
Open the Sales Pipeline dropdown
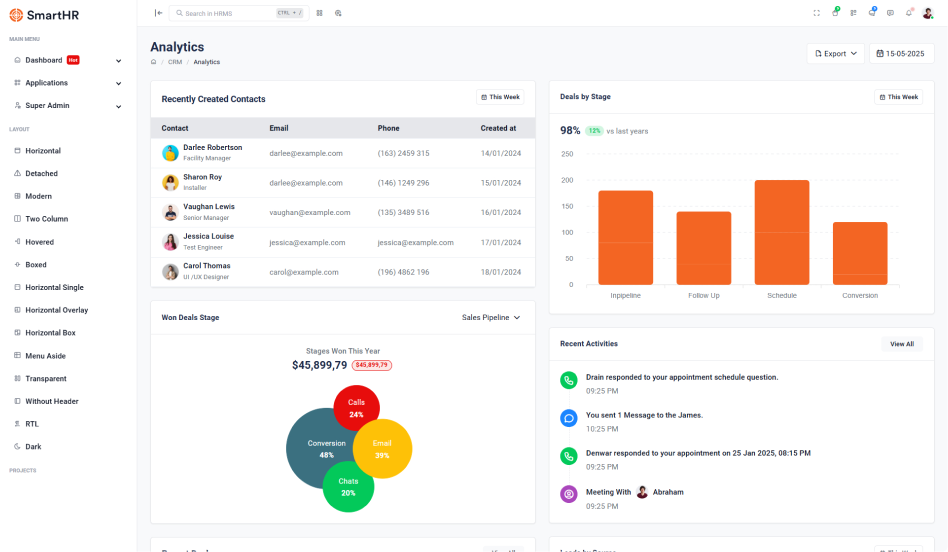[491, 318]
